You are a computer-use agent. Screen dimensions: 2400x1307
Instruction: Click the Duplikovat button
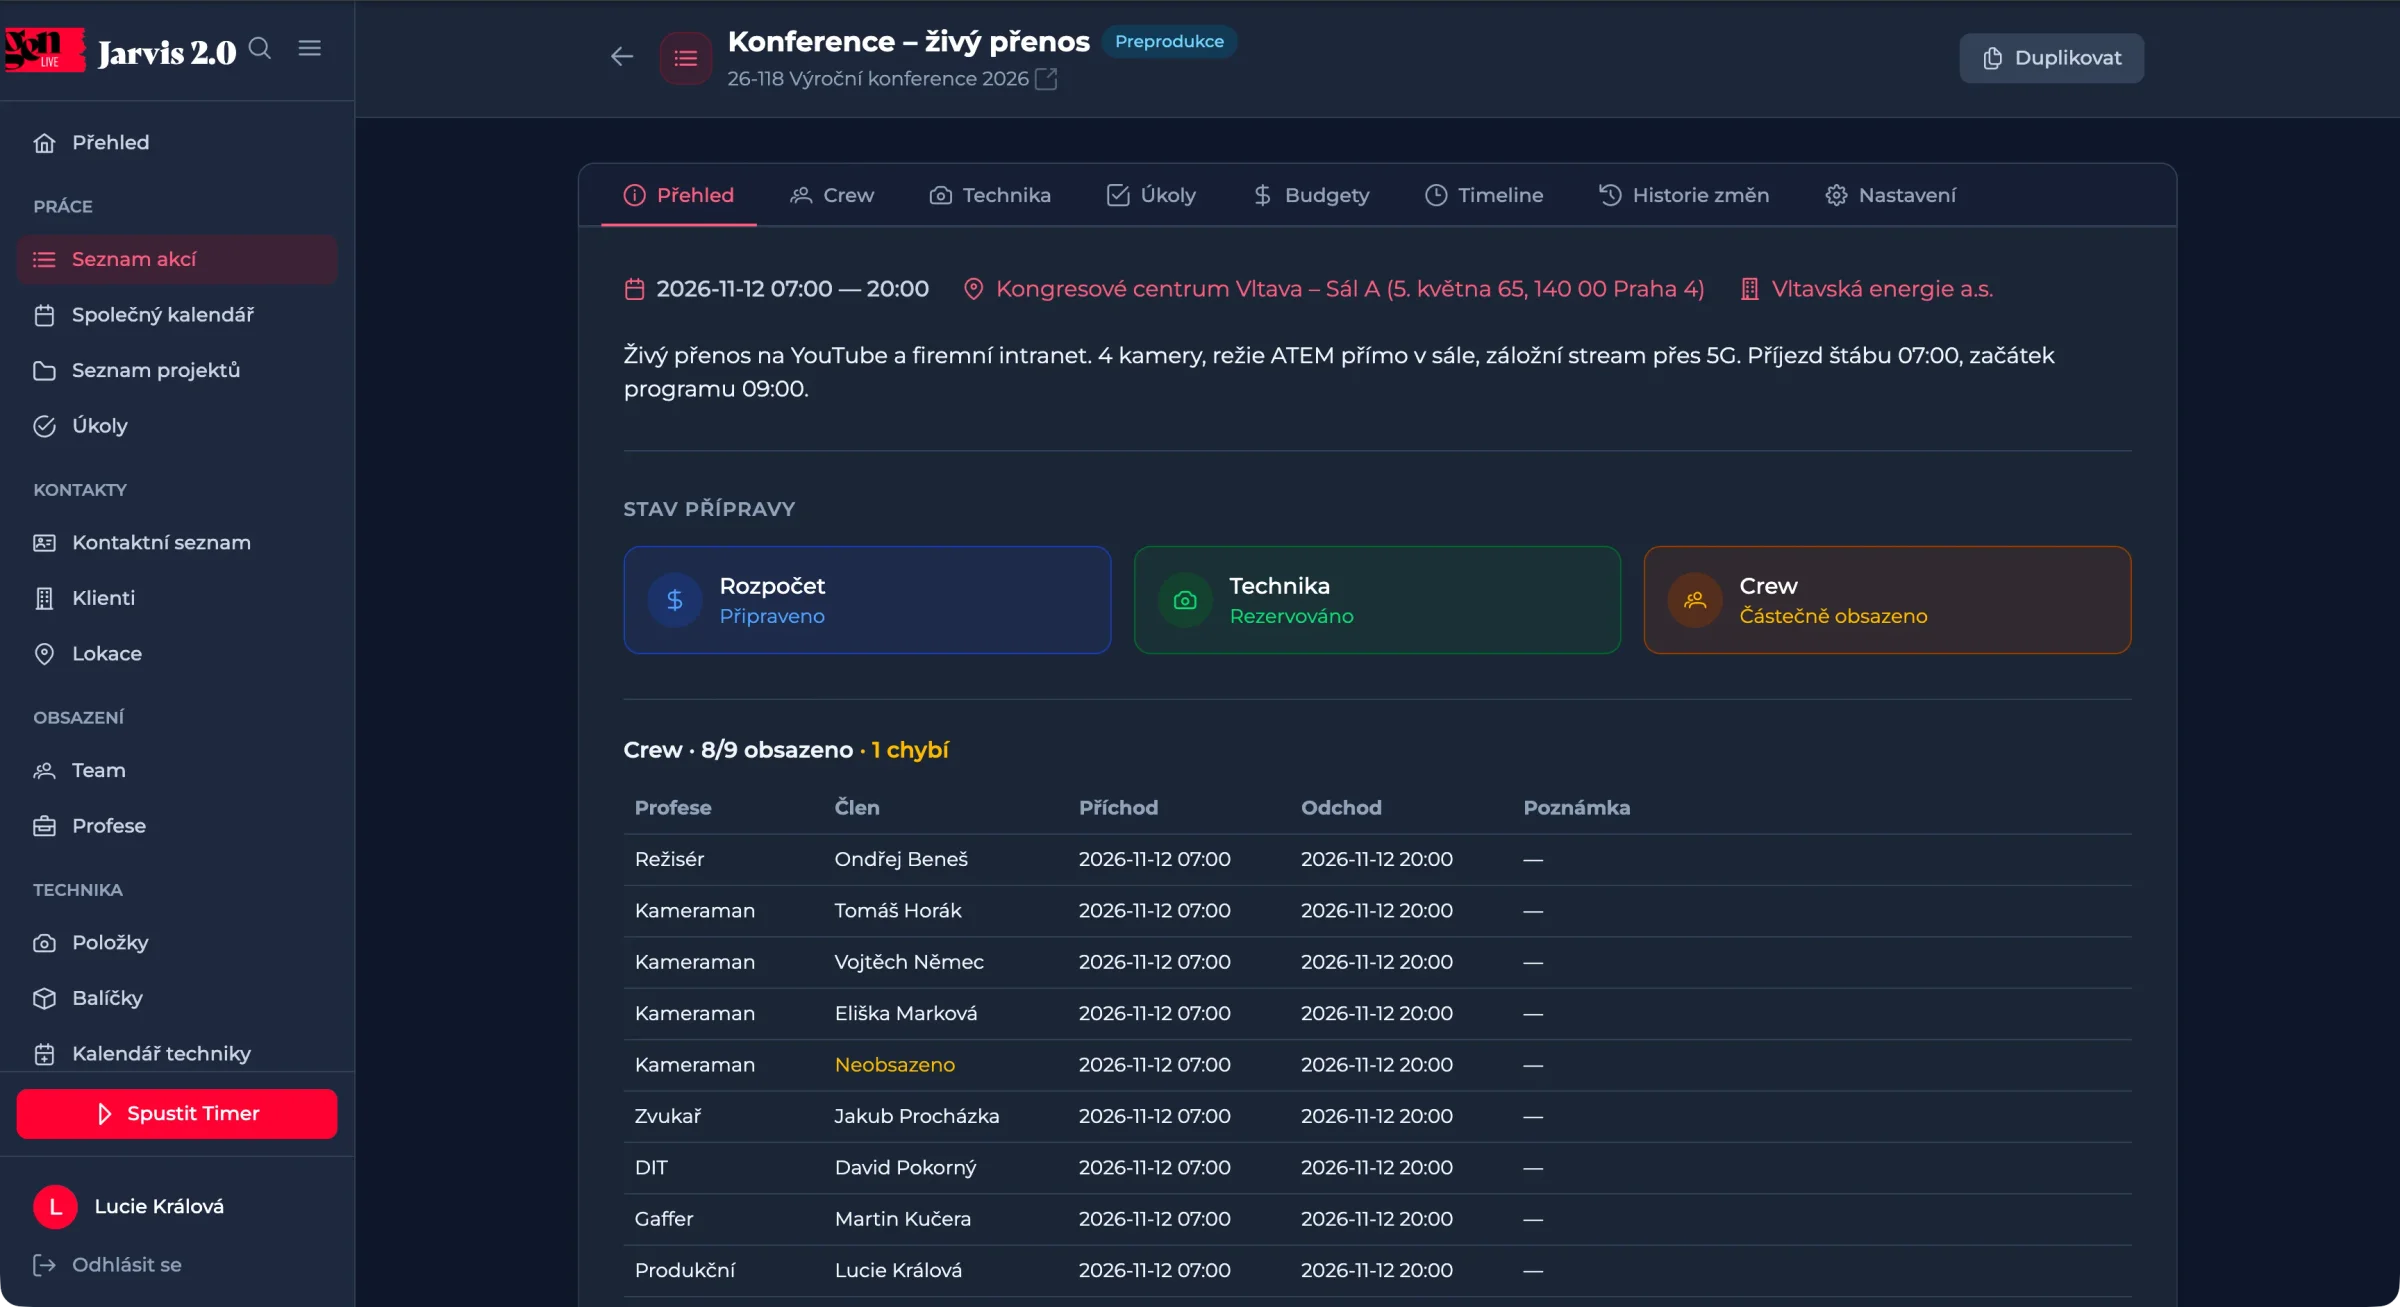tap(2052, 58)
